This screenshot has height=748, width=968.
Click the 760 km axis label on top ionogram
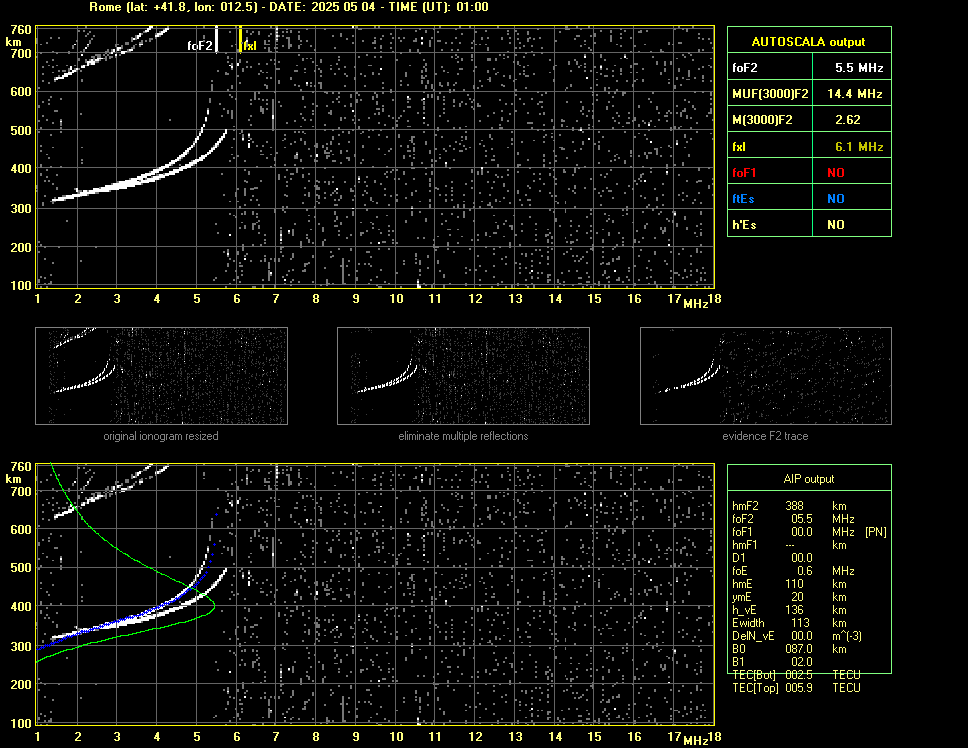(x=20, y=30)
